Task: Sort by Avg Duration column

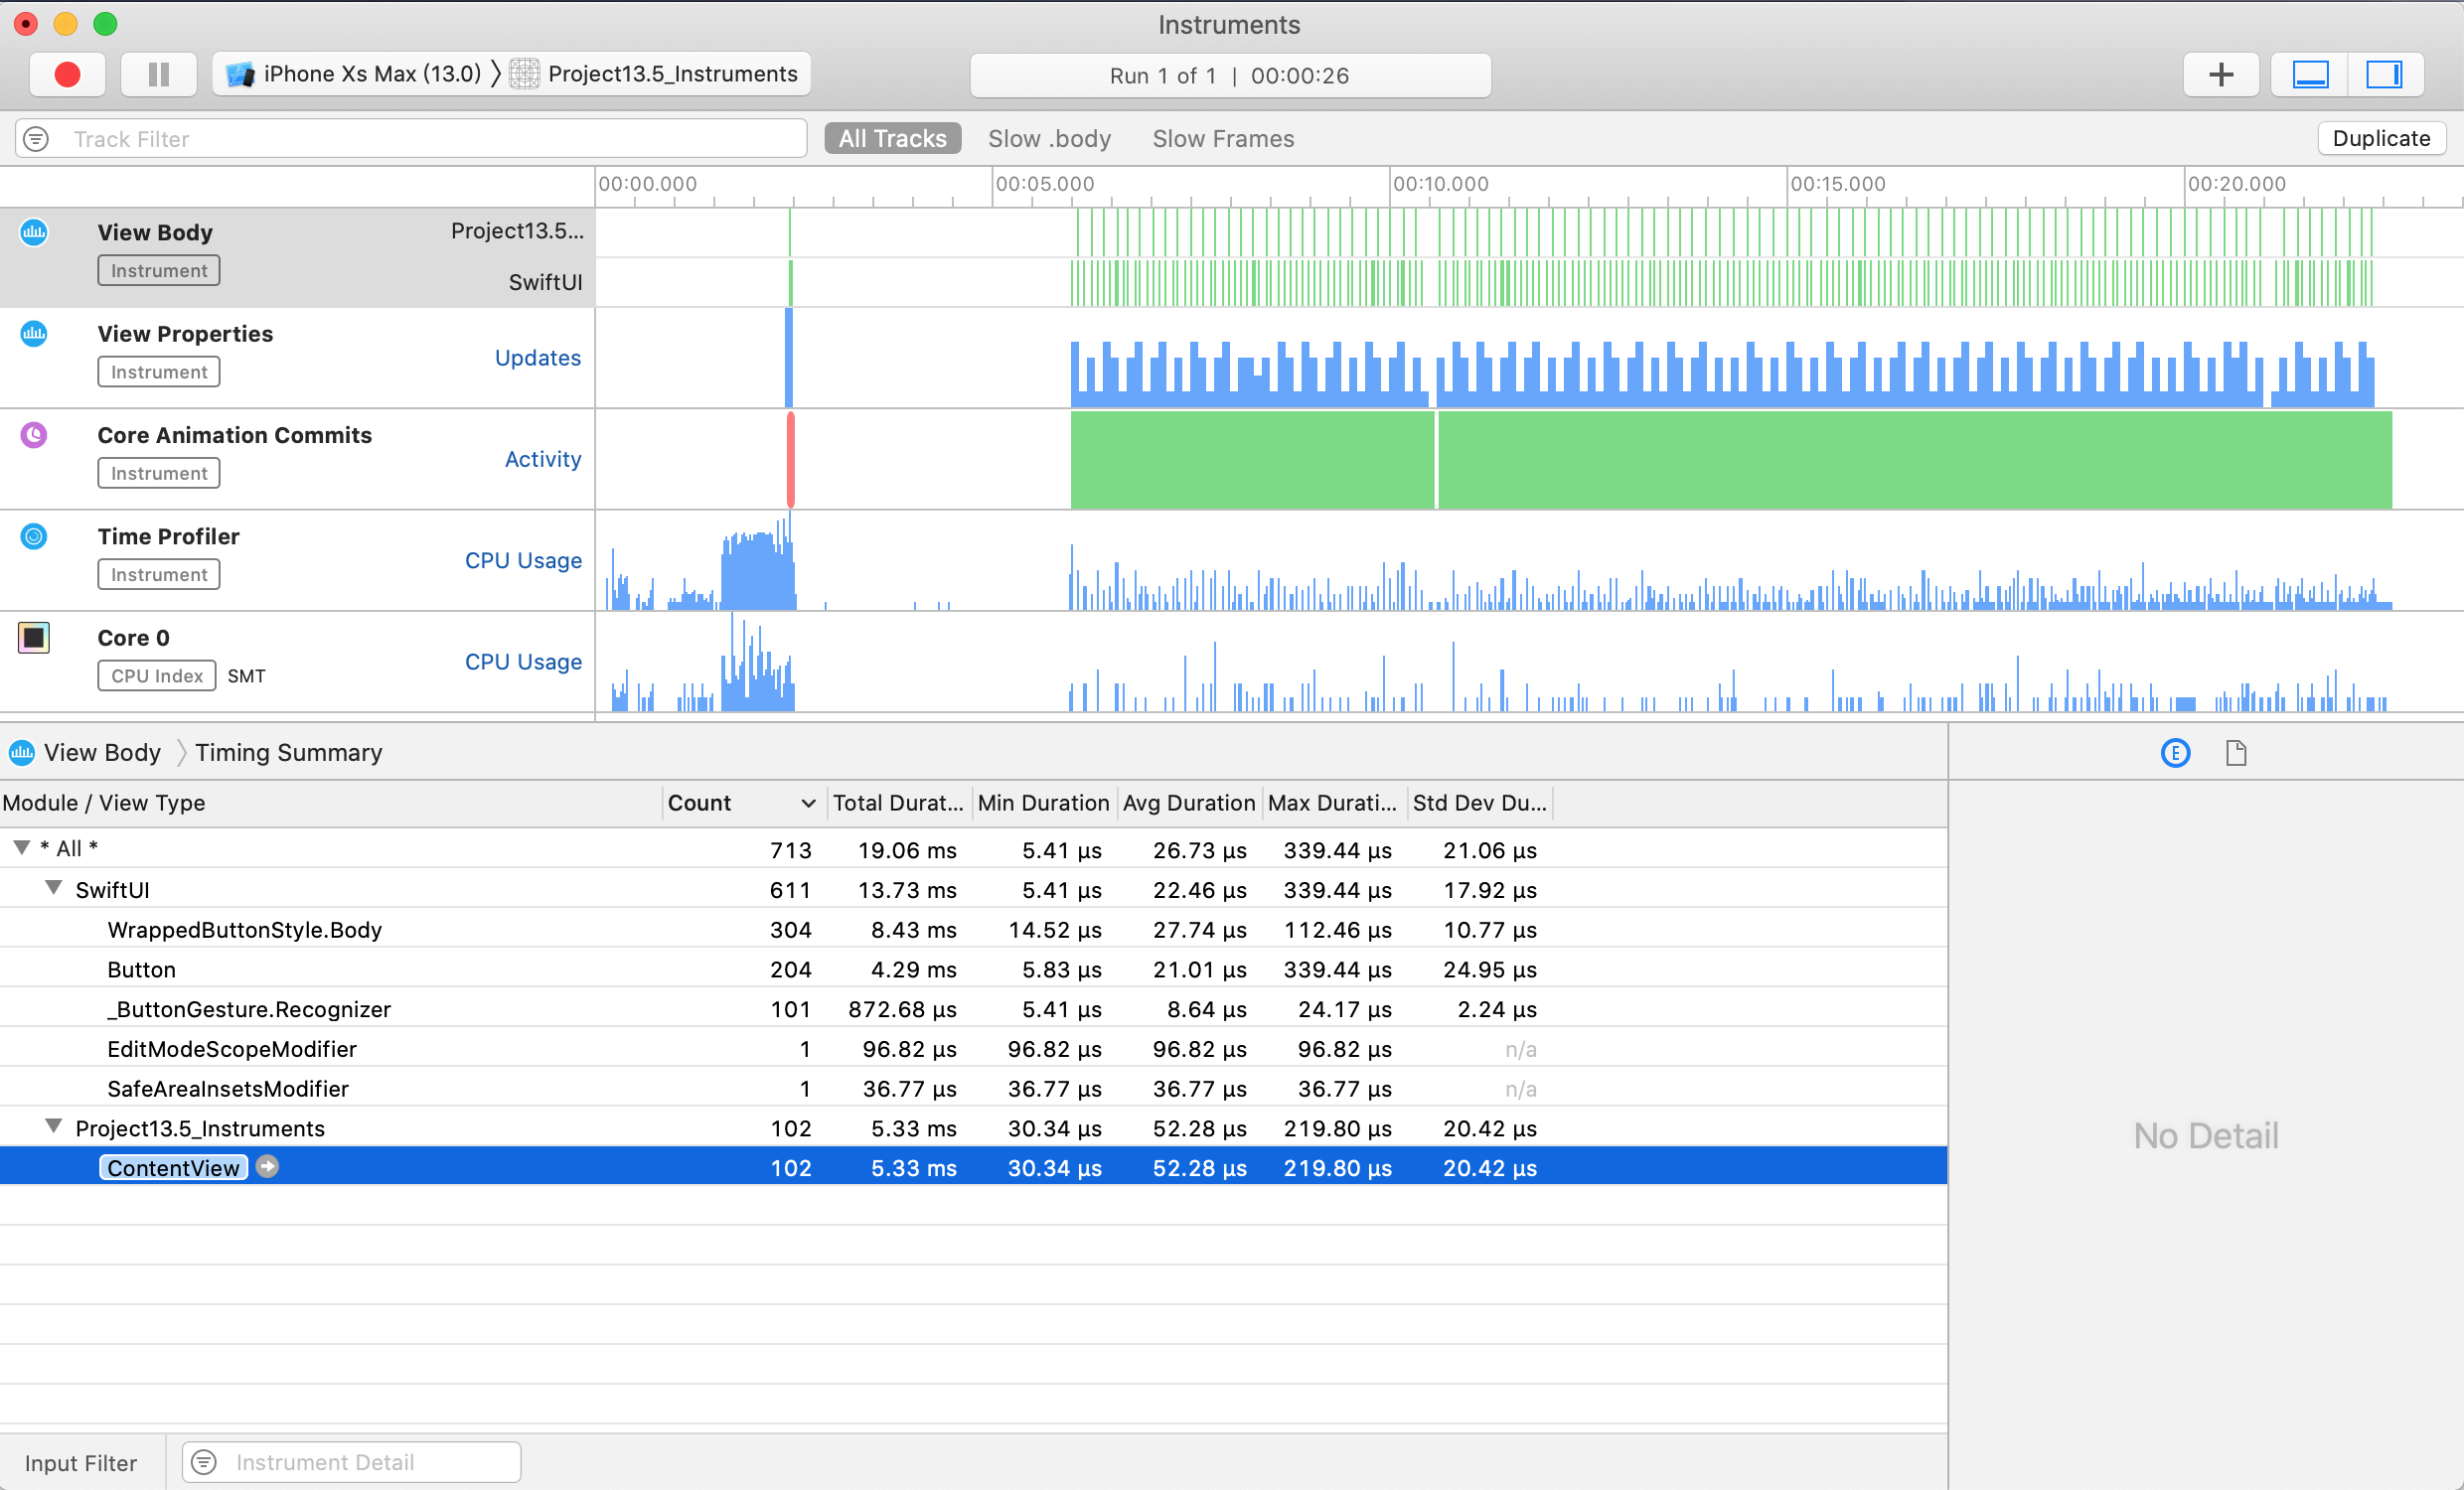Action: 1188,803
